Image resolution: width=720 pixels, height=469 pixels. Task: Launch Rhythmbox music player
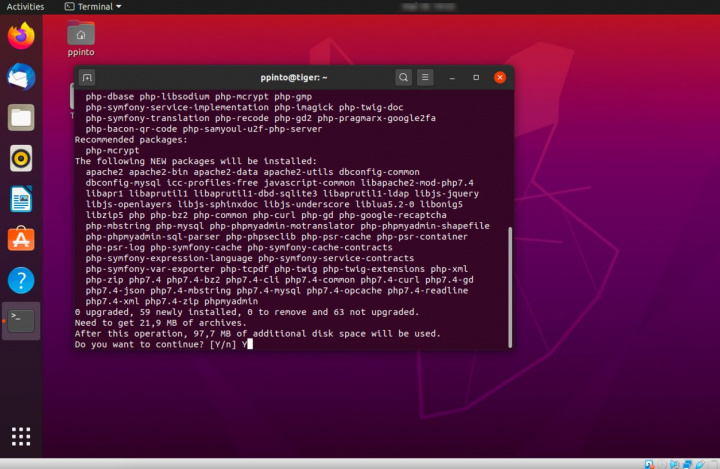(21, 158)
